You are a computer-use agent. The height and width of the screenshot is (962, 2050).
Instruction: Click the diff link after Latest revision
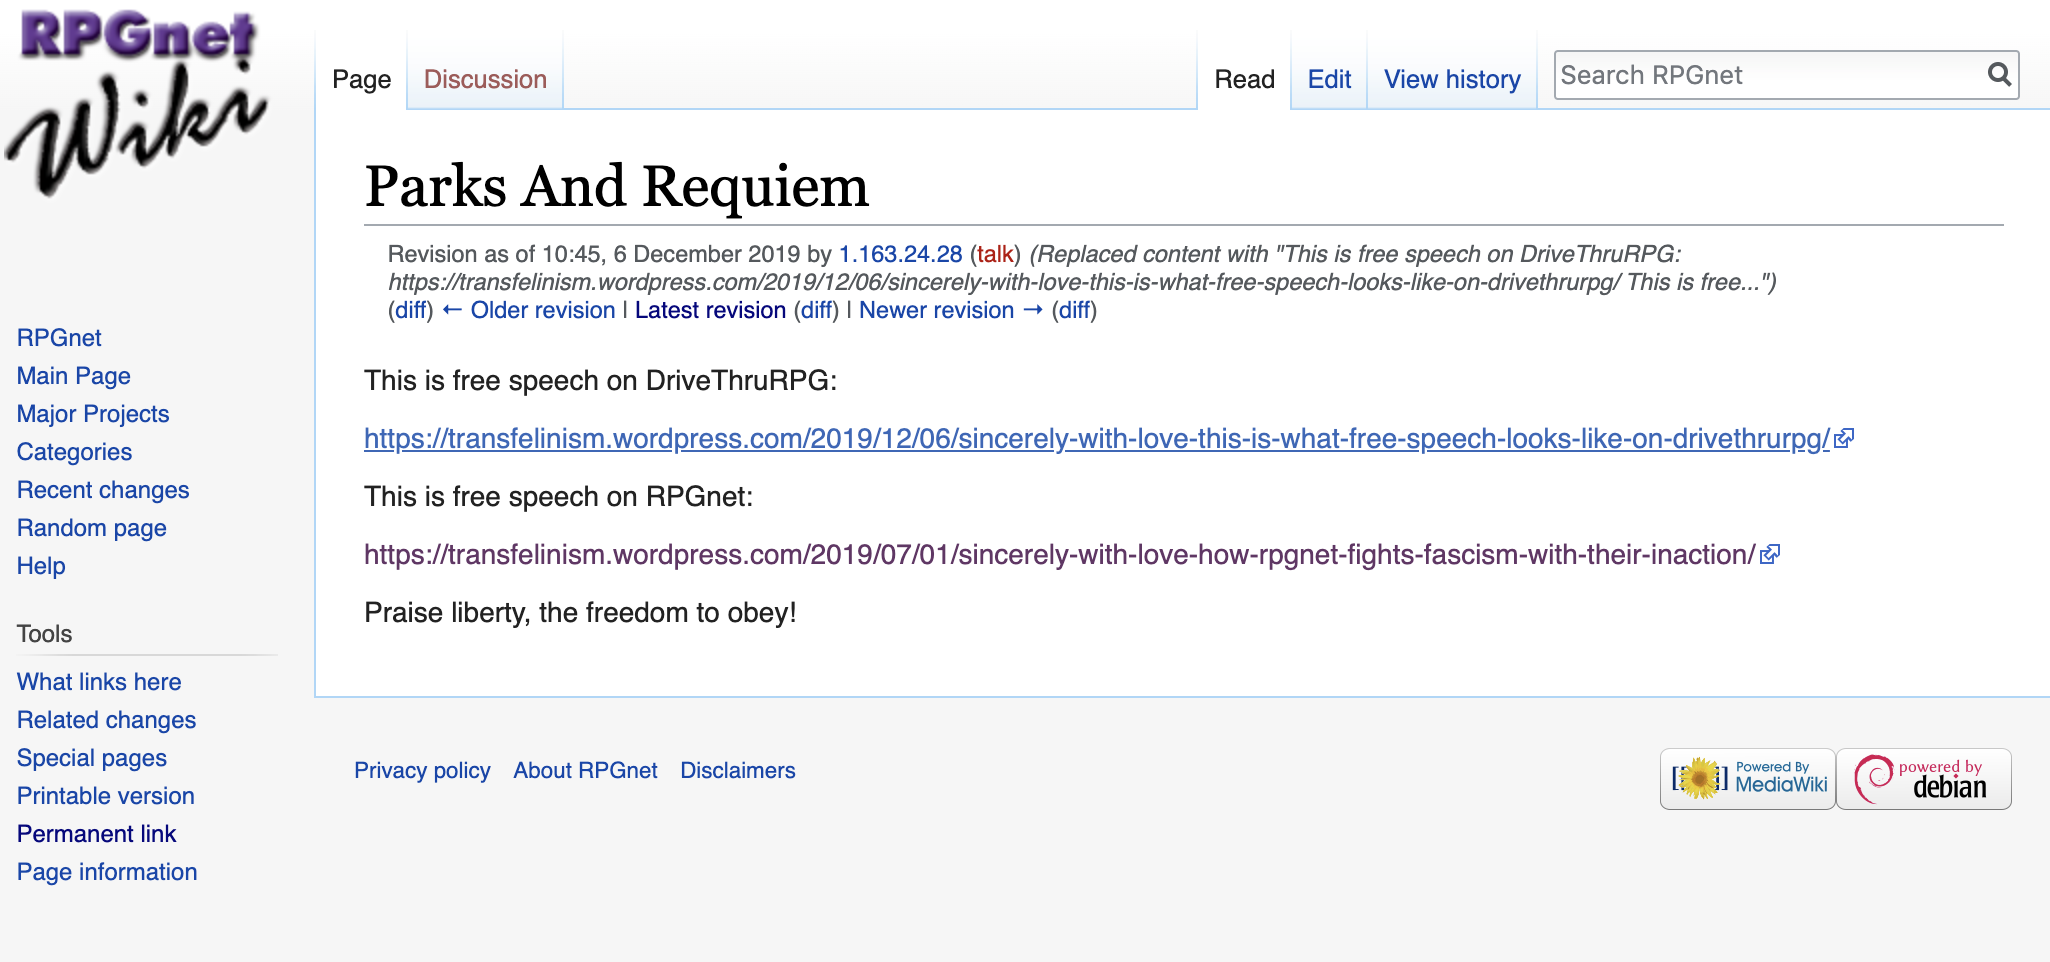click(817, 310)
